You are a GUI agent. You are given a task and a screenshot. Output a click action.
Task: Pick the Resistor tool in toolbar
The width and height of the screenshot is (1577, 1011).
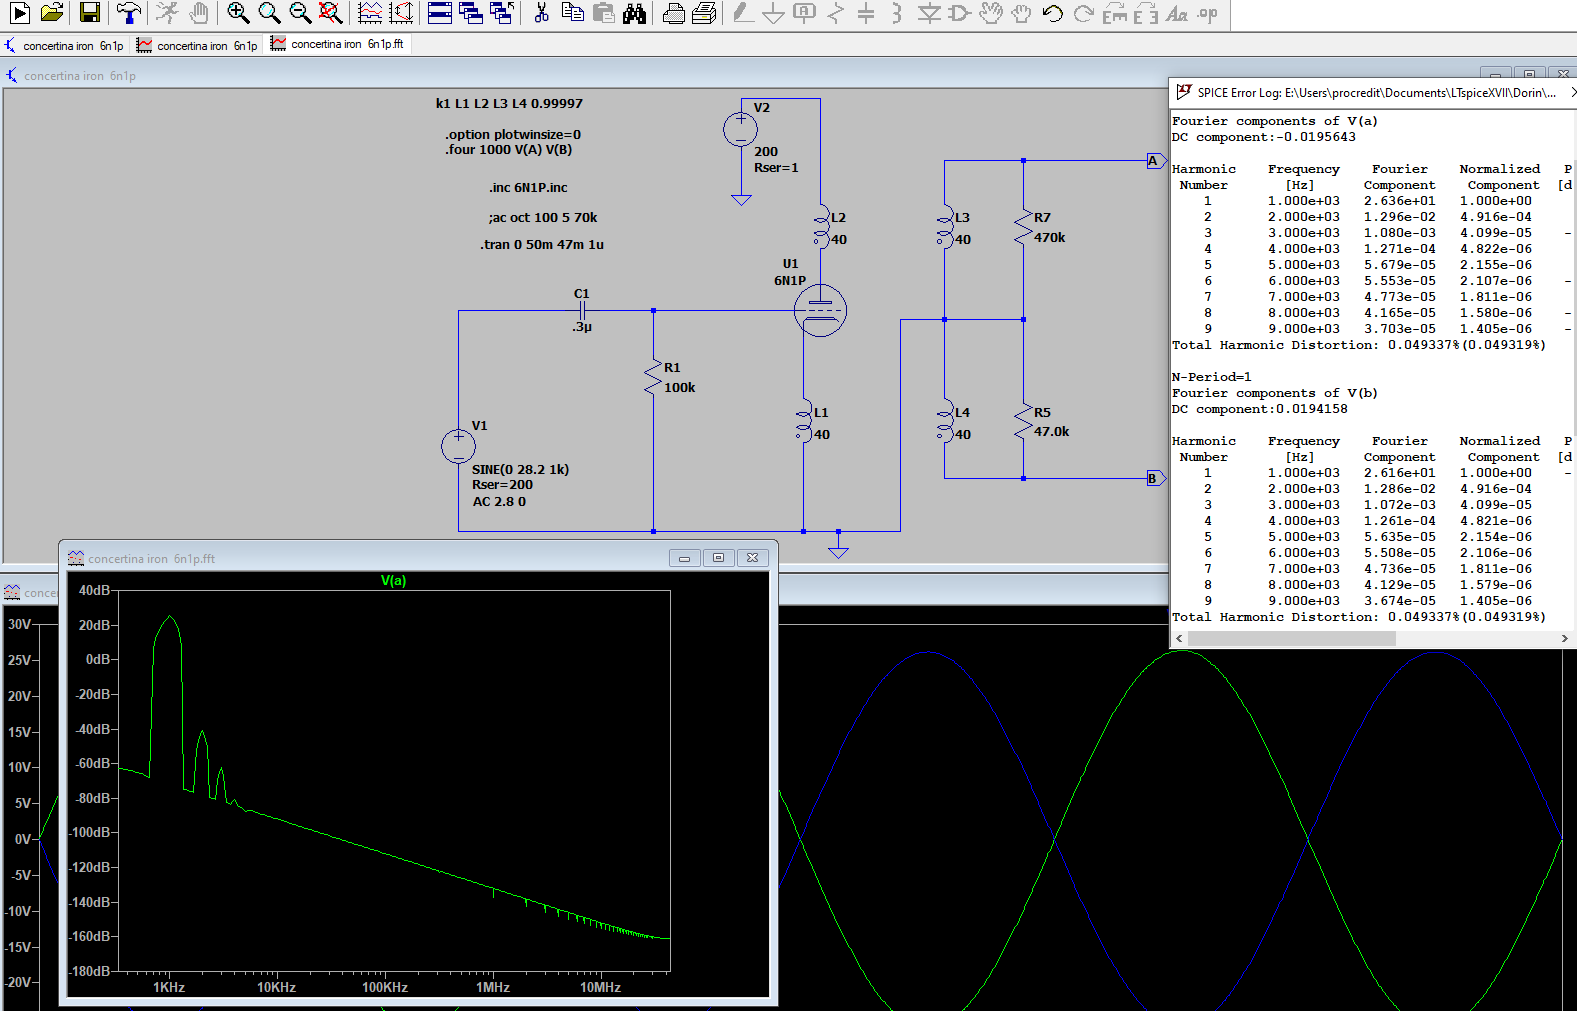coord(836,13)
